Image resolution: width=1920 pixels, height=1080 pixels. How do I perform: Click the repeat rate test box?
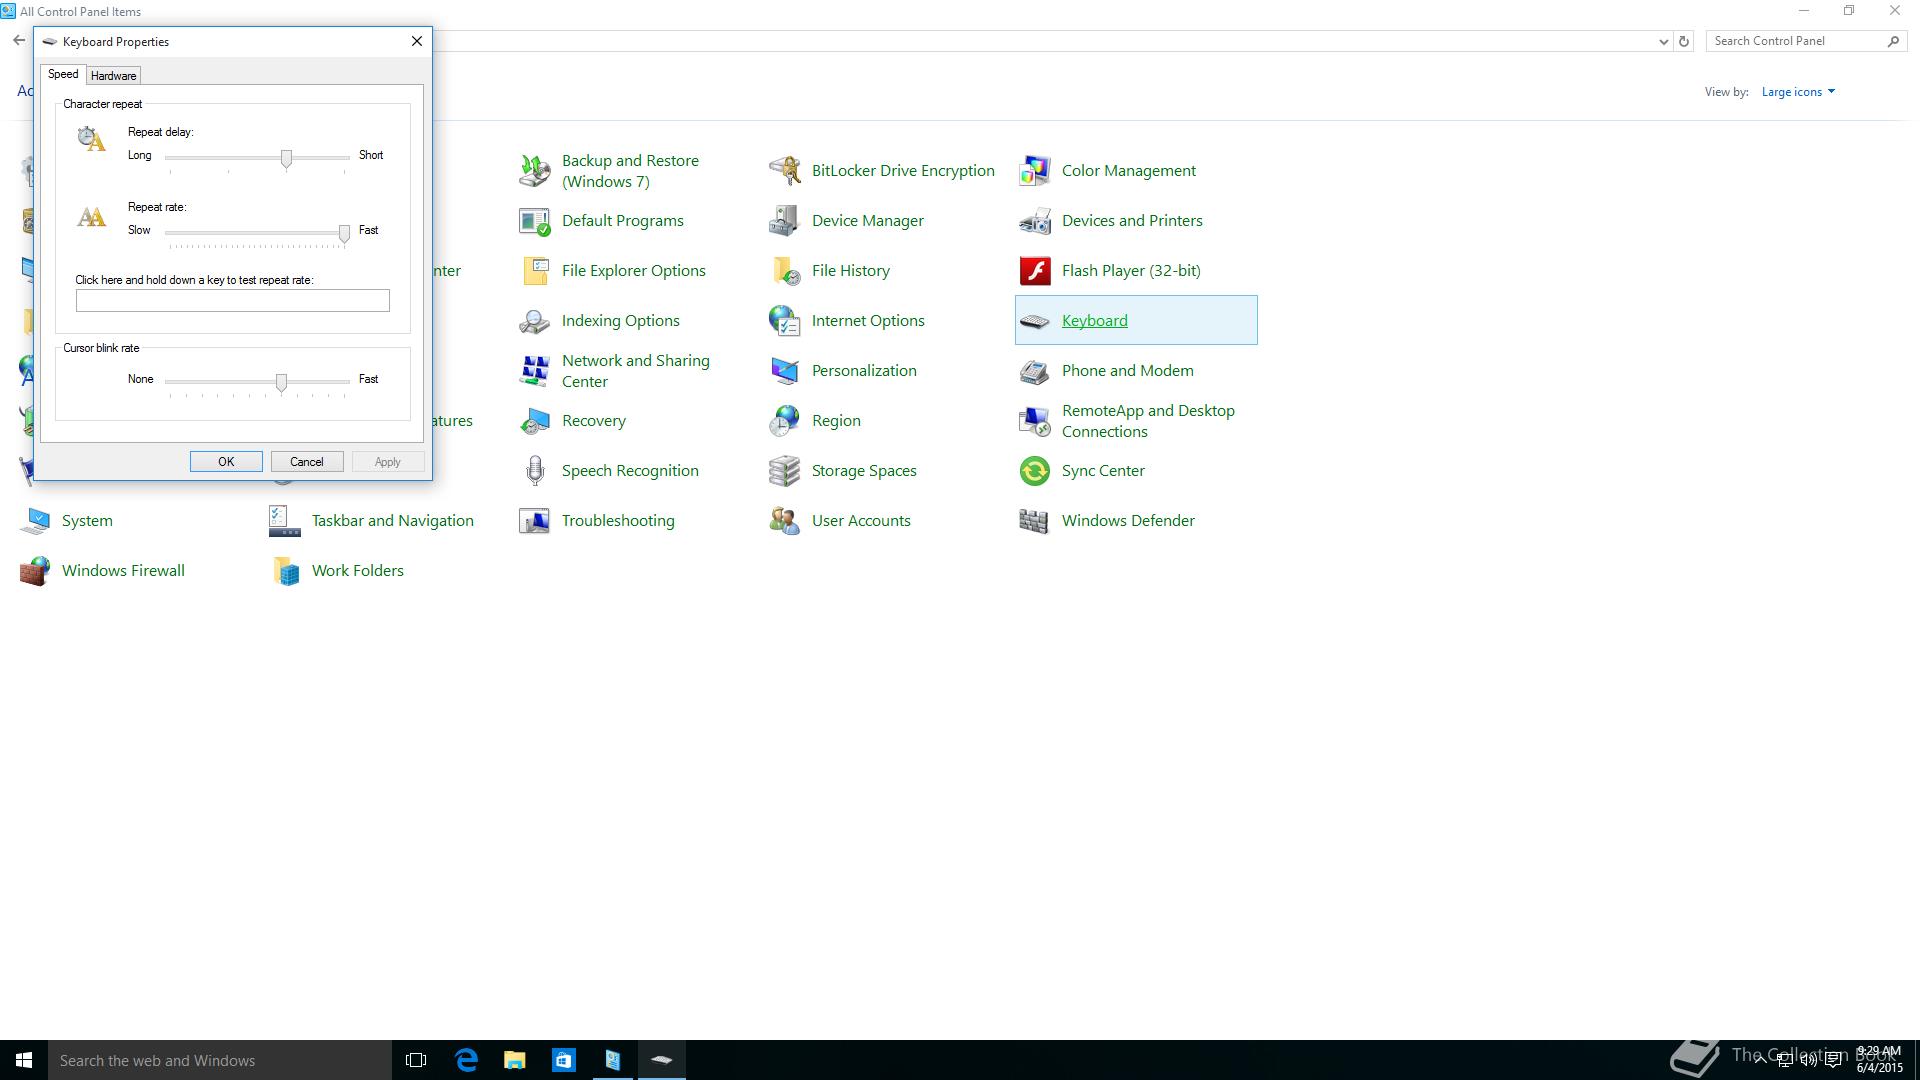(x=233, y=301)
